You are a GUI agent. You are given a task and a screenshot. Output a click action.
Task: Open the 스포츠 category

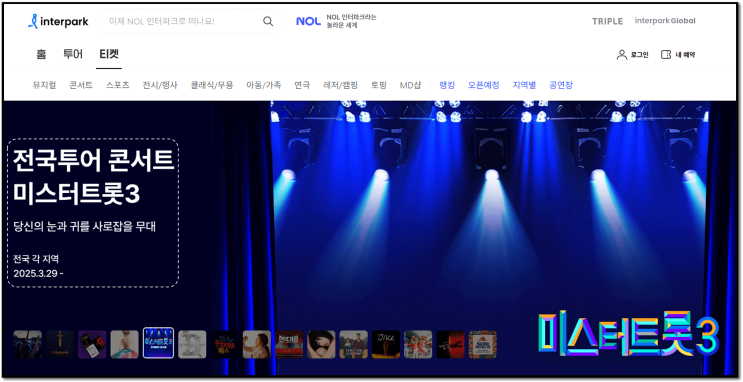pos(118,85)
